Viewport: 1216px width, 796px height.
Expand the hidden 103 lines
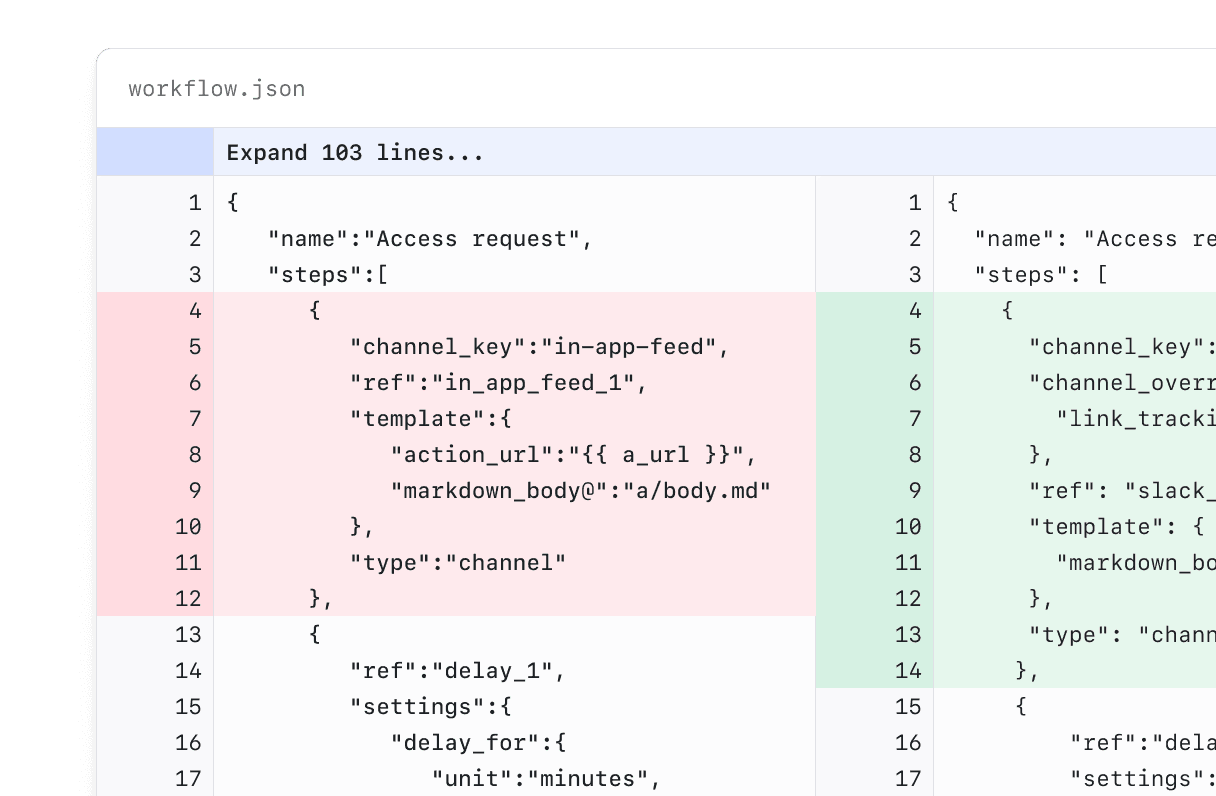coord(354,152)
